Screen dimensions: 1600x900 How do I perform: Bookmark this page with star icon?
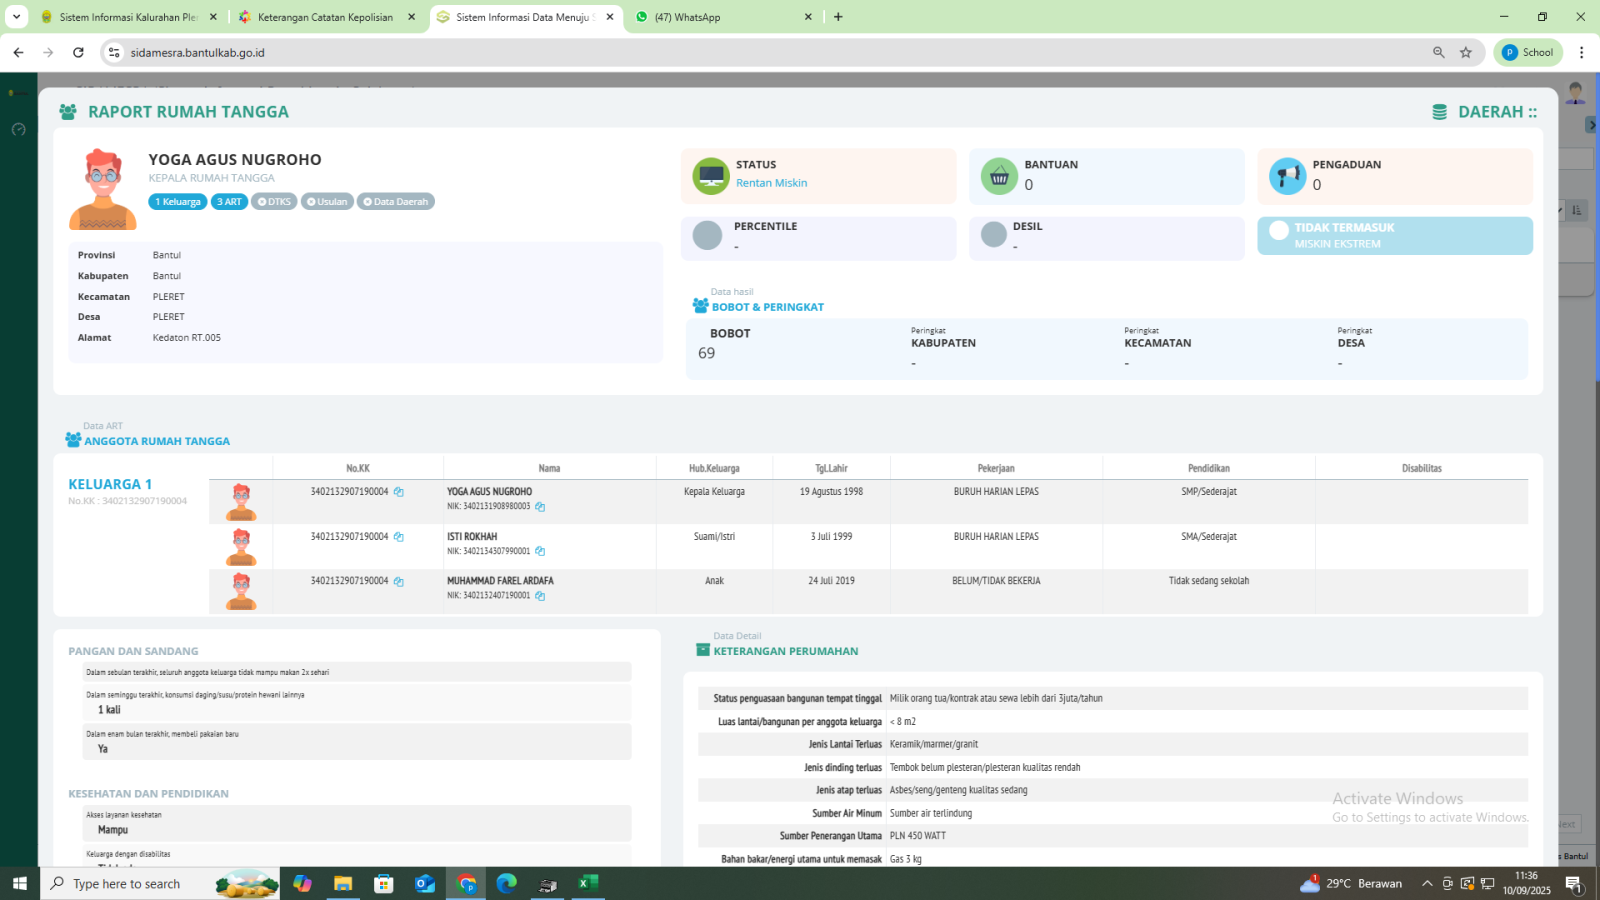click(1466, 53)
